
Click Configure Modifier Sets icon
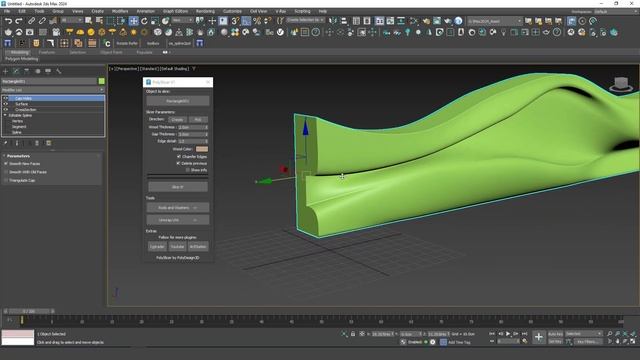[x=49, y=143]
